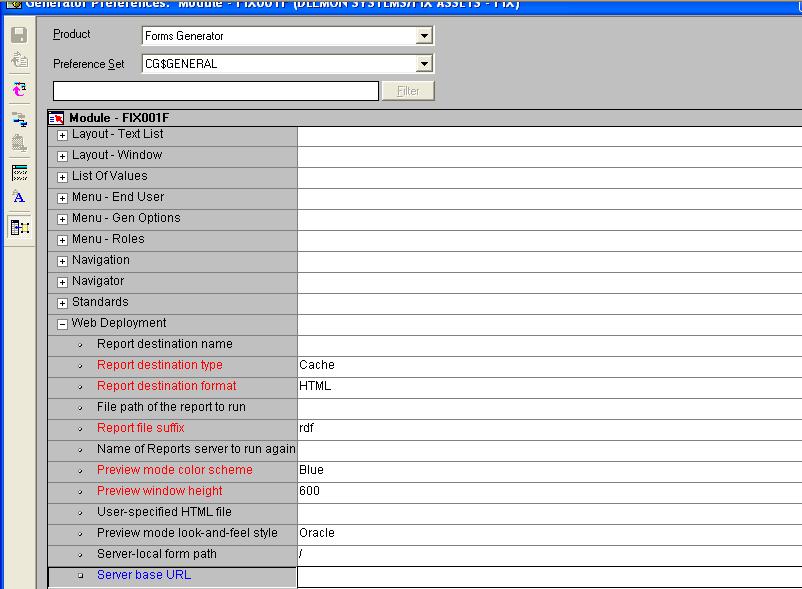Click the blue letter A icon
The width and height of the screenshot is (802, 589).
pyautogui.click(x=18, y=197)
